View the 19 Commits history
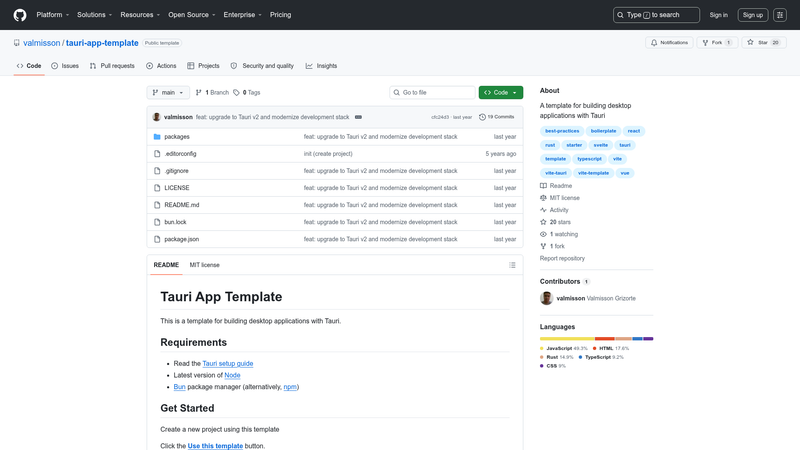Screen dimensions: 800x450 point(496,117)
